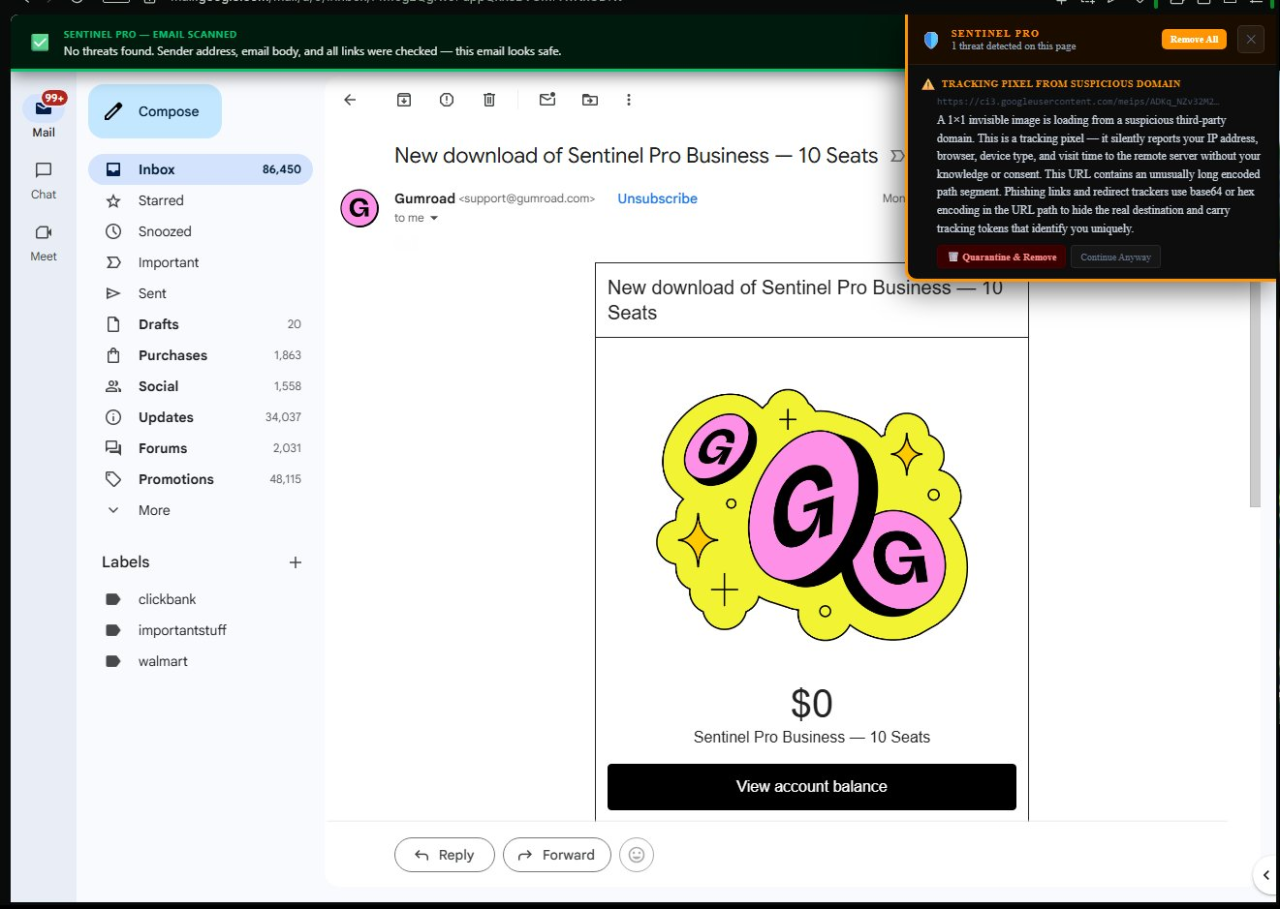Click the Continue Anyway button
This screenshot has width=1280, height=909.
click(x=1115, y=257)
